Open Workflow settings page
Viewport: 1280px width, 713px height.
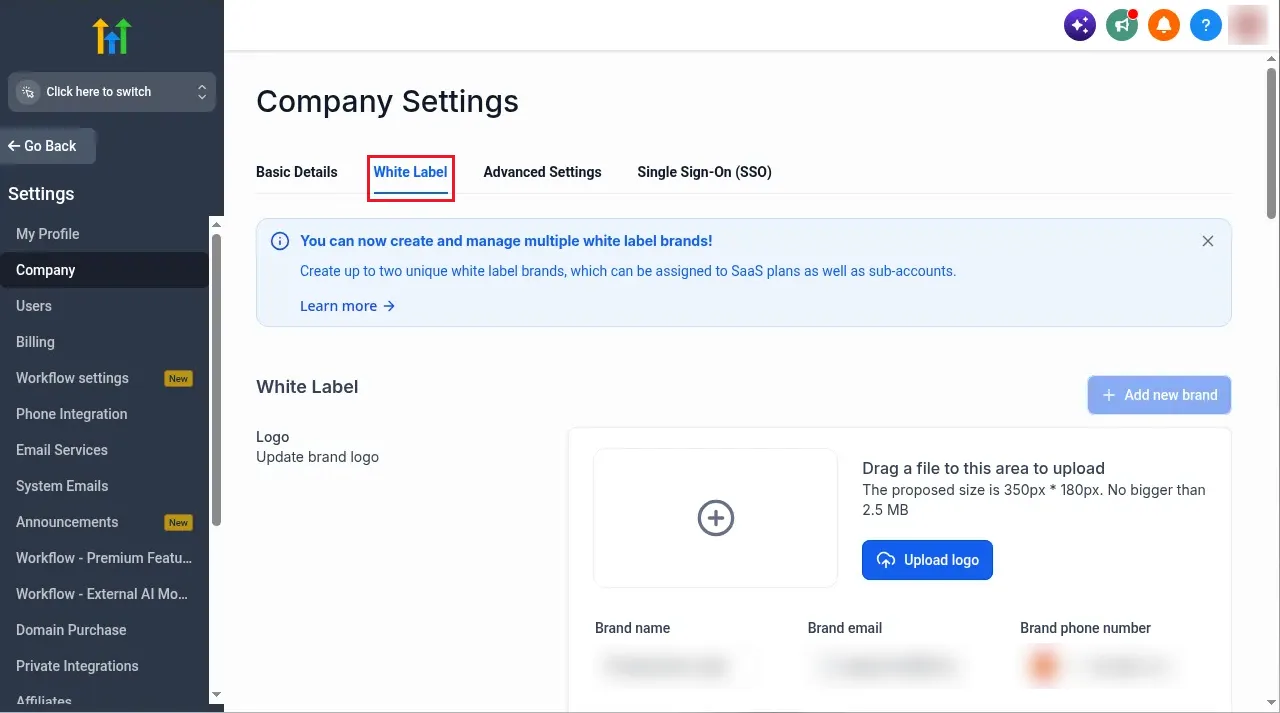click(104, 378)
